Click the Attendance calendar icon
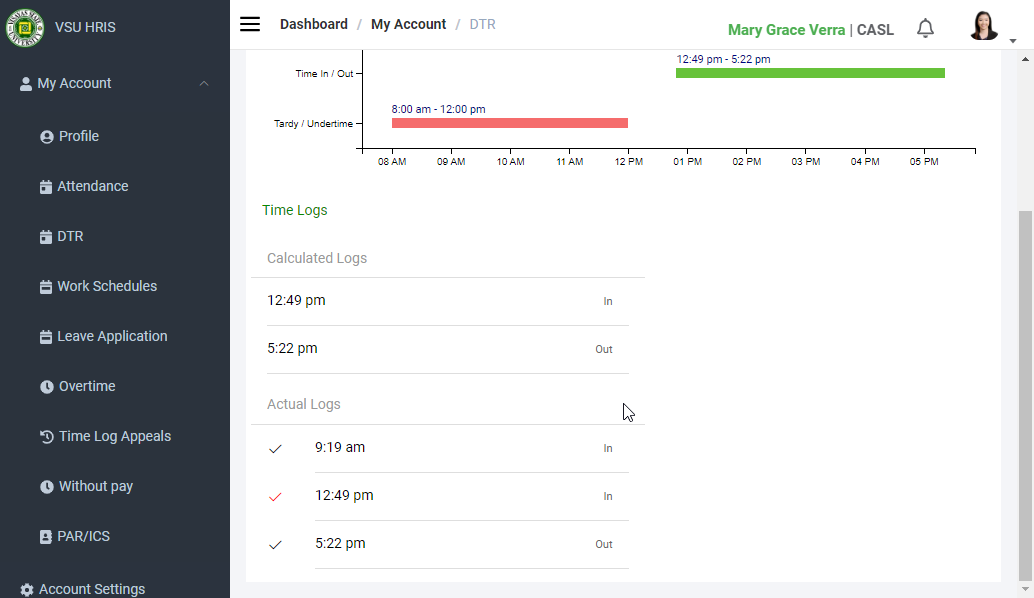 [x=45, y=187]
